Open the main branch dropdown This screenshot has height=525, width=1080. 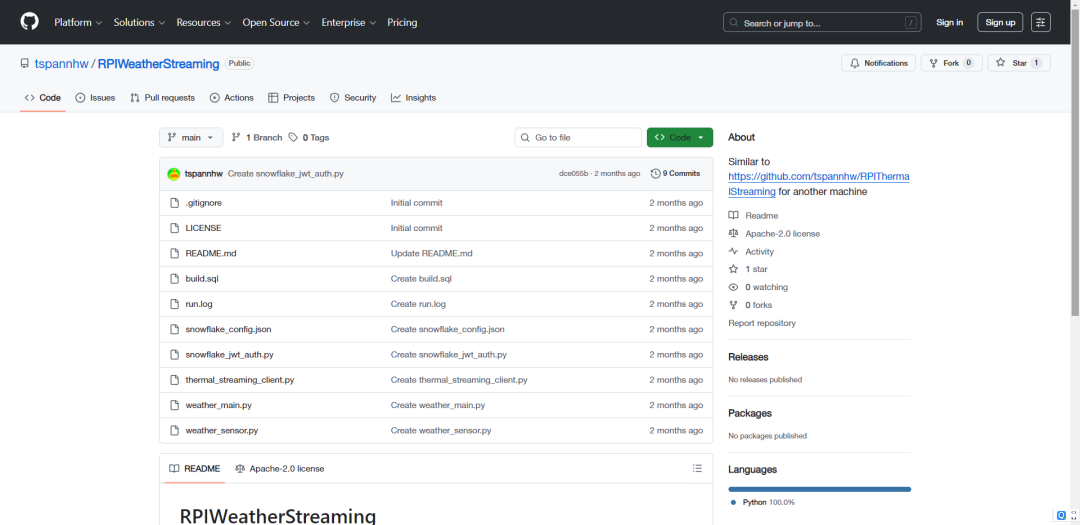coord(191,137)
